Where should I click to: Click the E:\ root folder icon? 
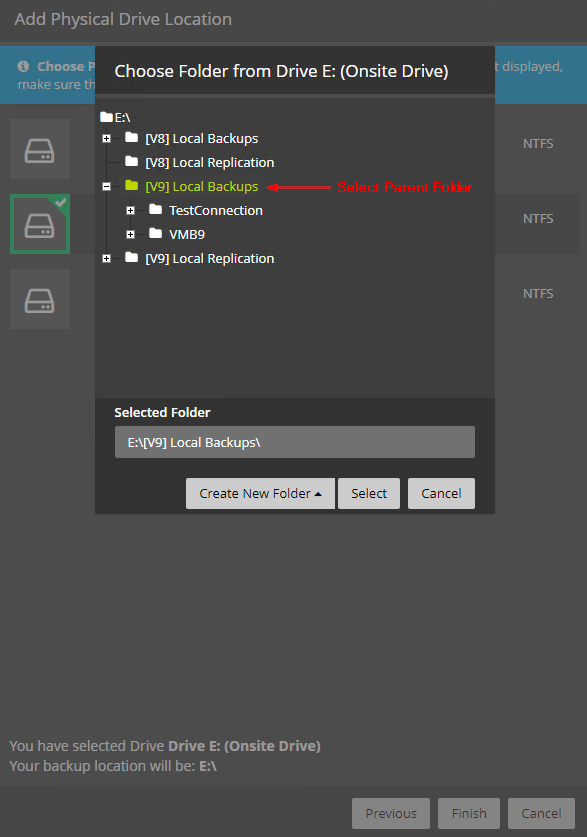106,117
